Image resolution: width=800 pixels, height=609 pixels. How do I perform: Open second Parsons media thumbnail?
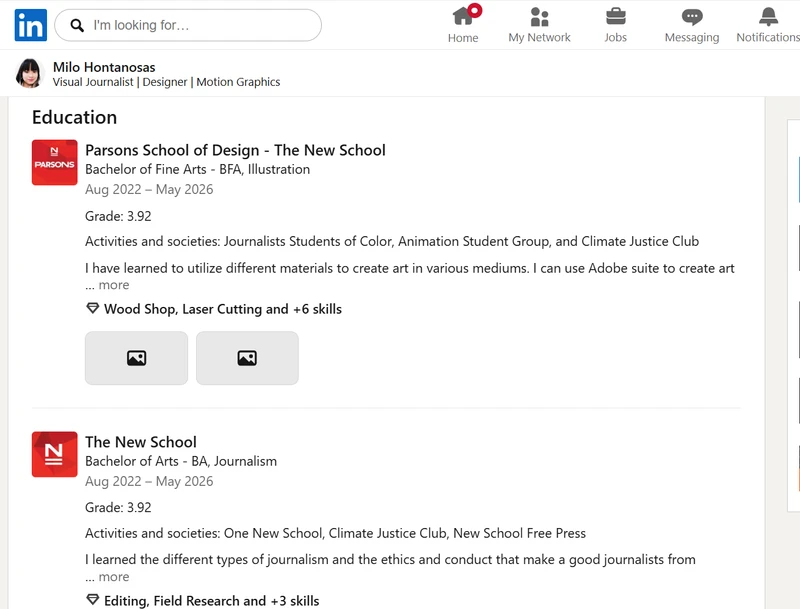pyautogui.click(x=247, y=358)
